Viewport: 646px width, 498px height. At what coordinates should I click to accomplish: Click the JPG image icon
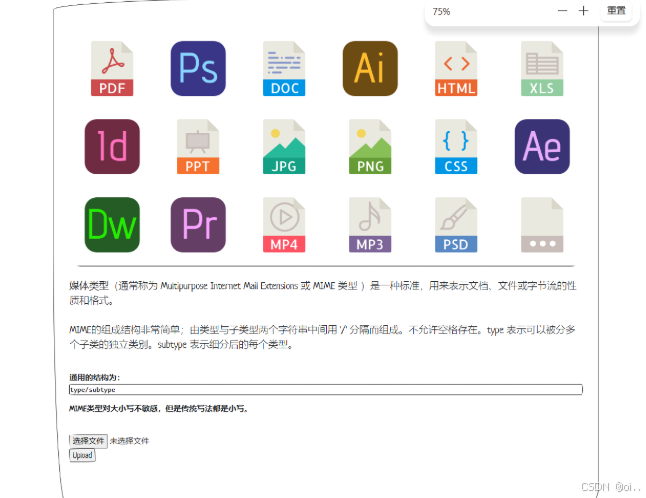284,147
